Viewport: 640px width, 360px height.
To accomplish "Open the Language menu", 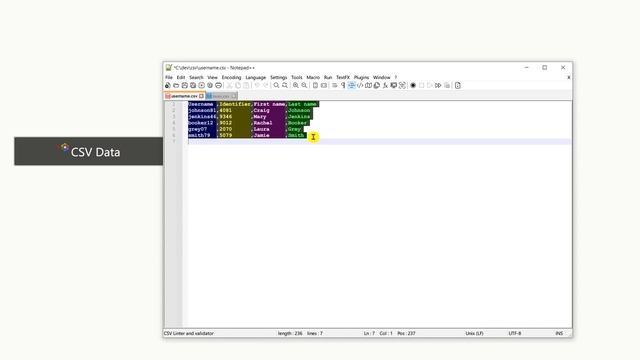I will click(256, 77).
